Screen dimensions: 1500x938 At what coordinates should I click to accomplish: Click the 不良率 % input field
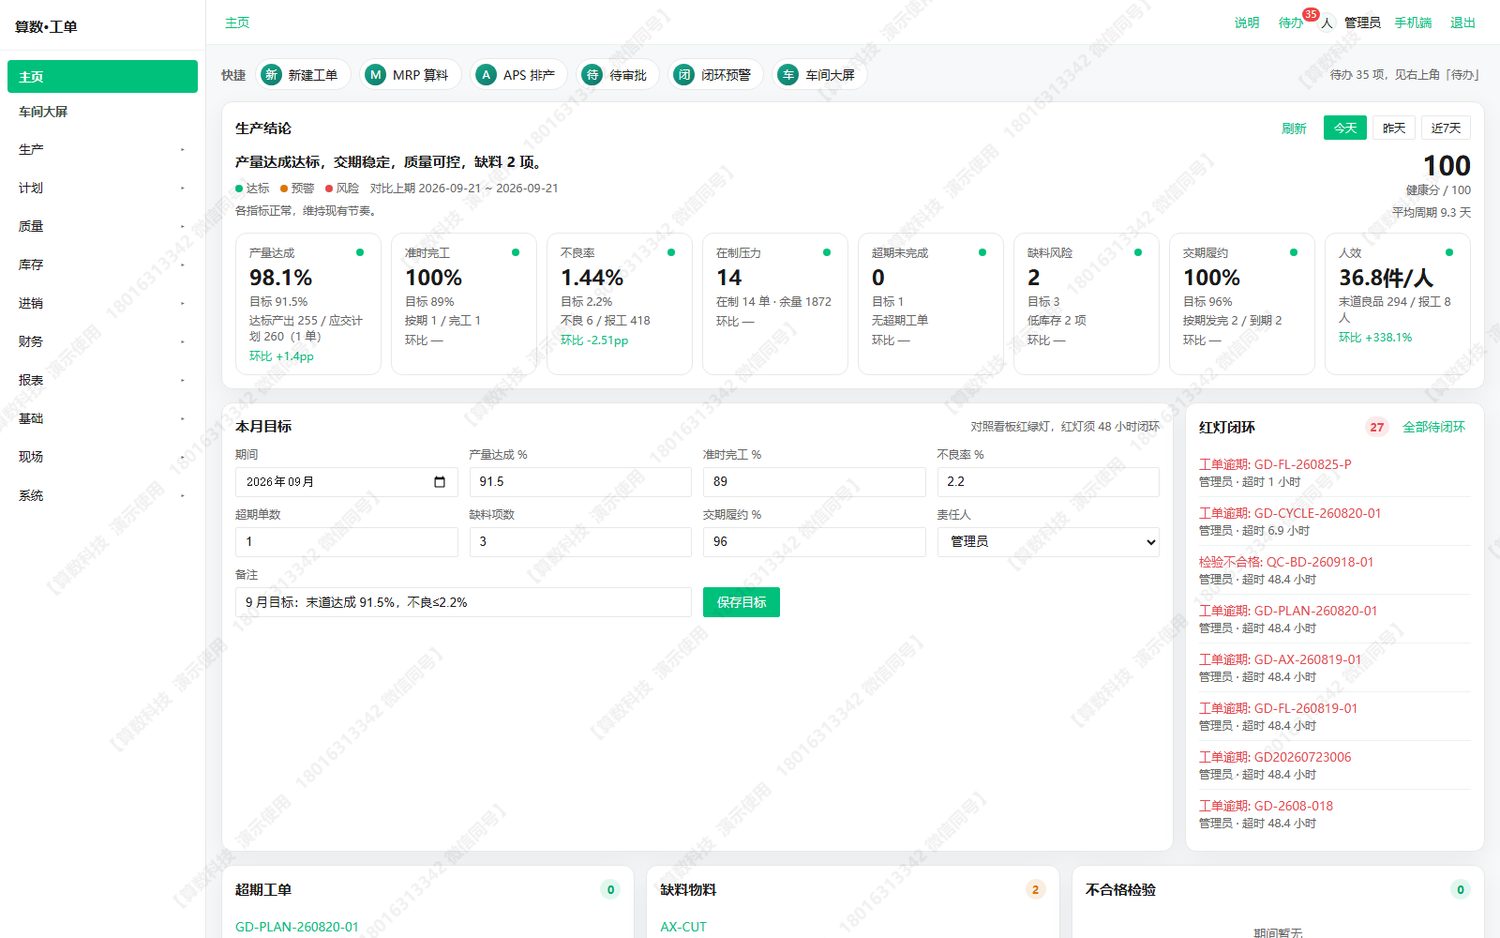tap(1048, 482)
